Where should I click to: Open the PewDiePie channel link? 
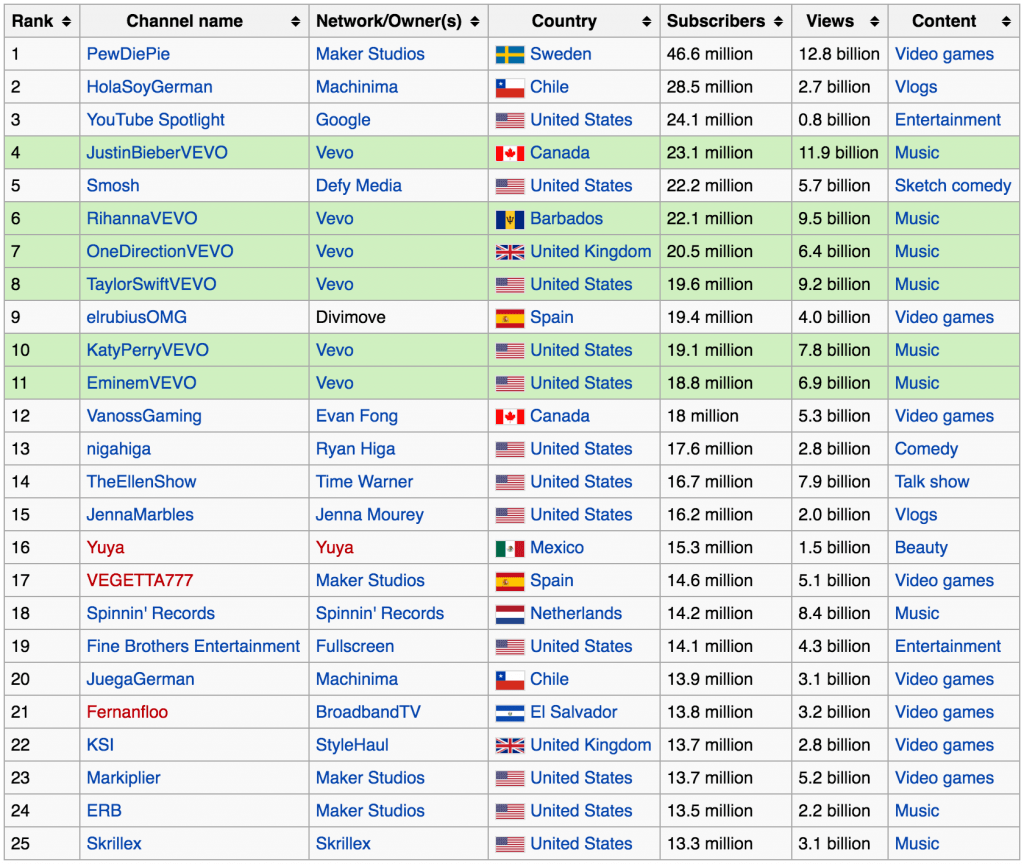[128, 54]
